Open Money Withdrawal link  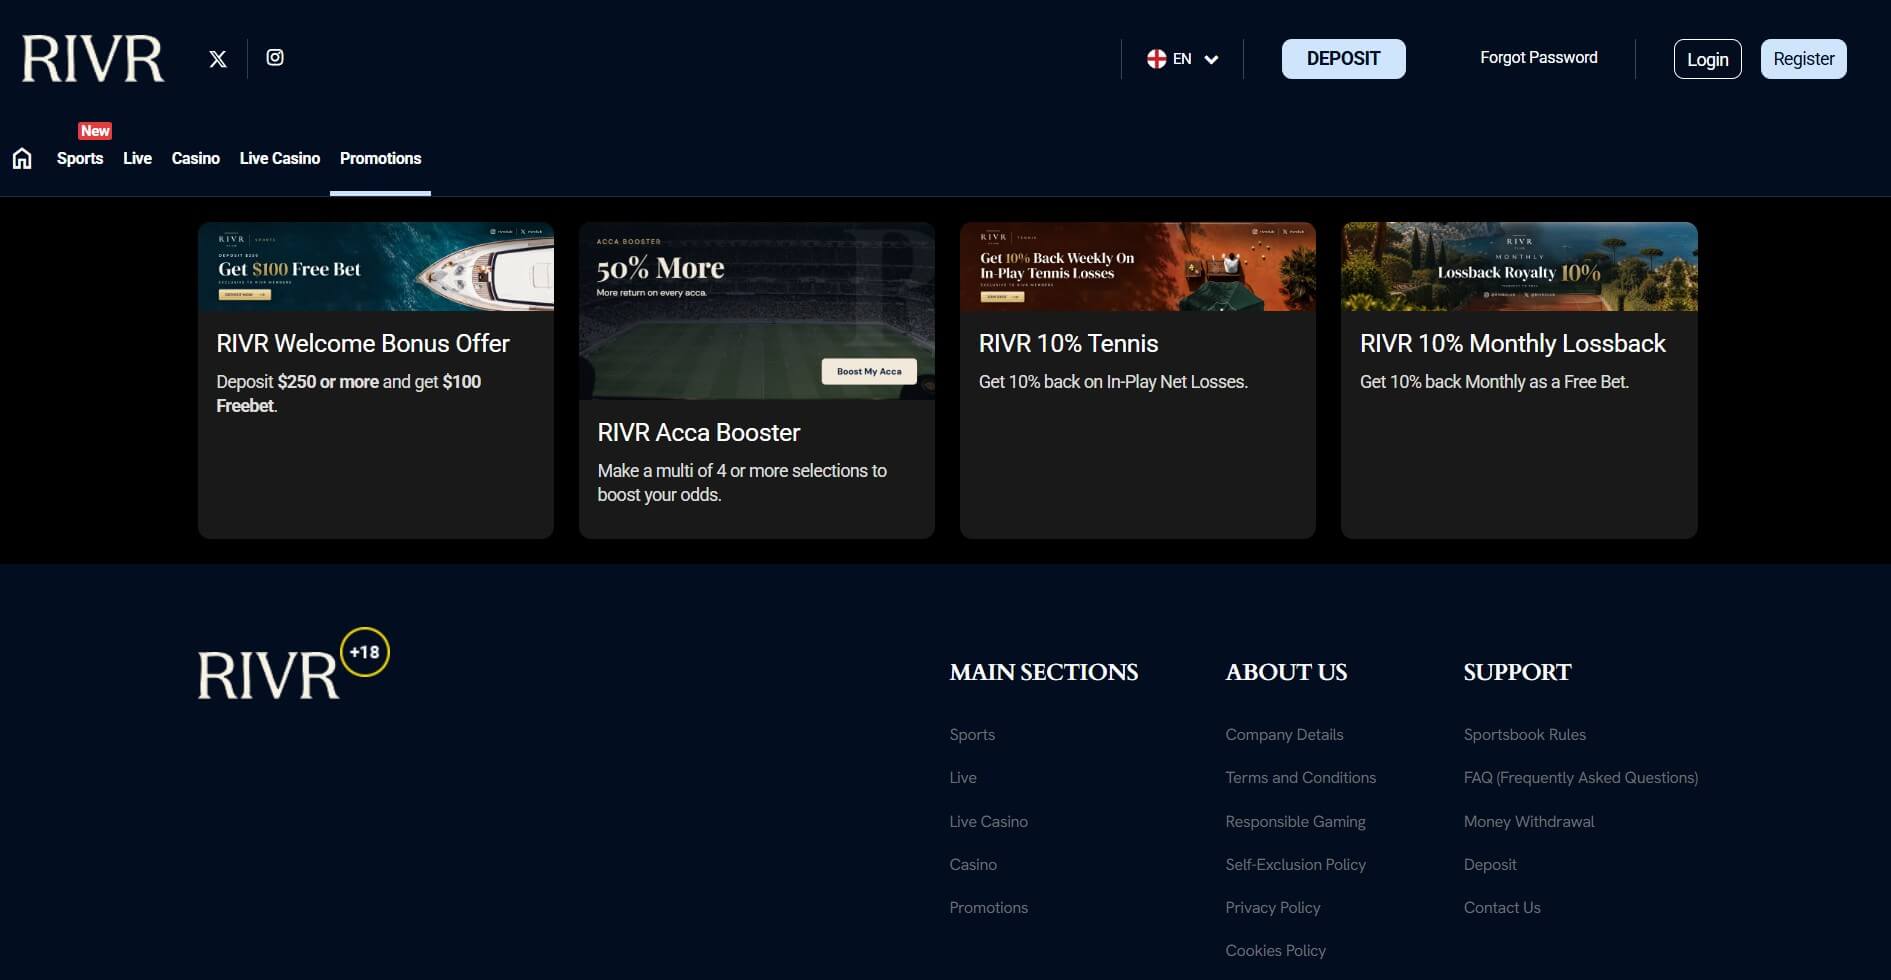(1528, 821)
